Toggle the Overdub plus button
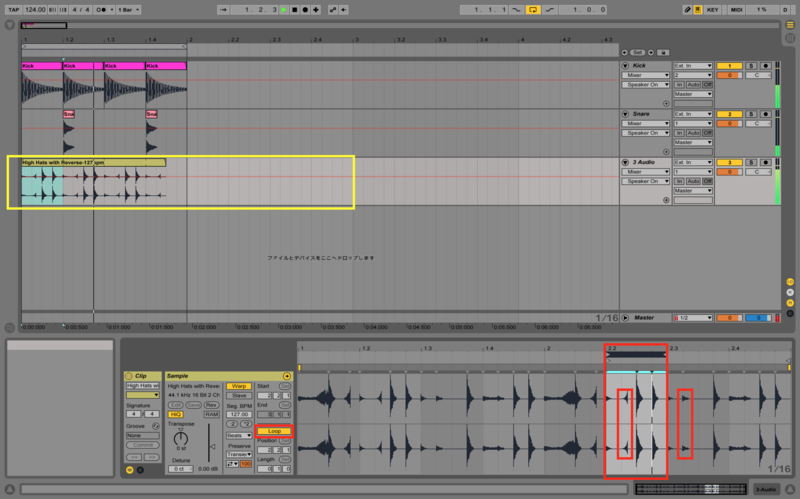 coord(316,10)
